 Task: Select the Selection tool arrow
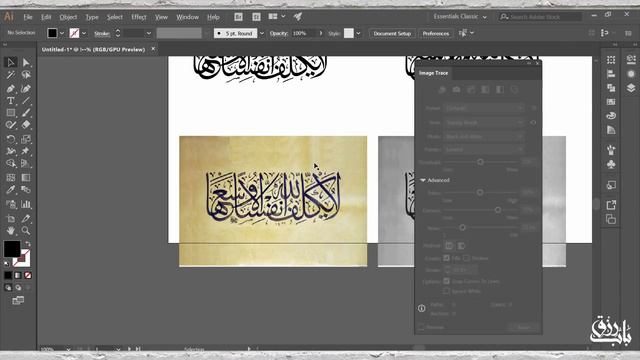(11, 62)
